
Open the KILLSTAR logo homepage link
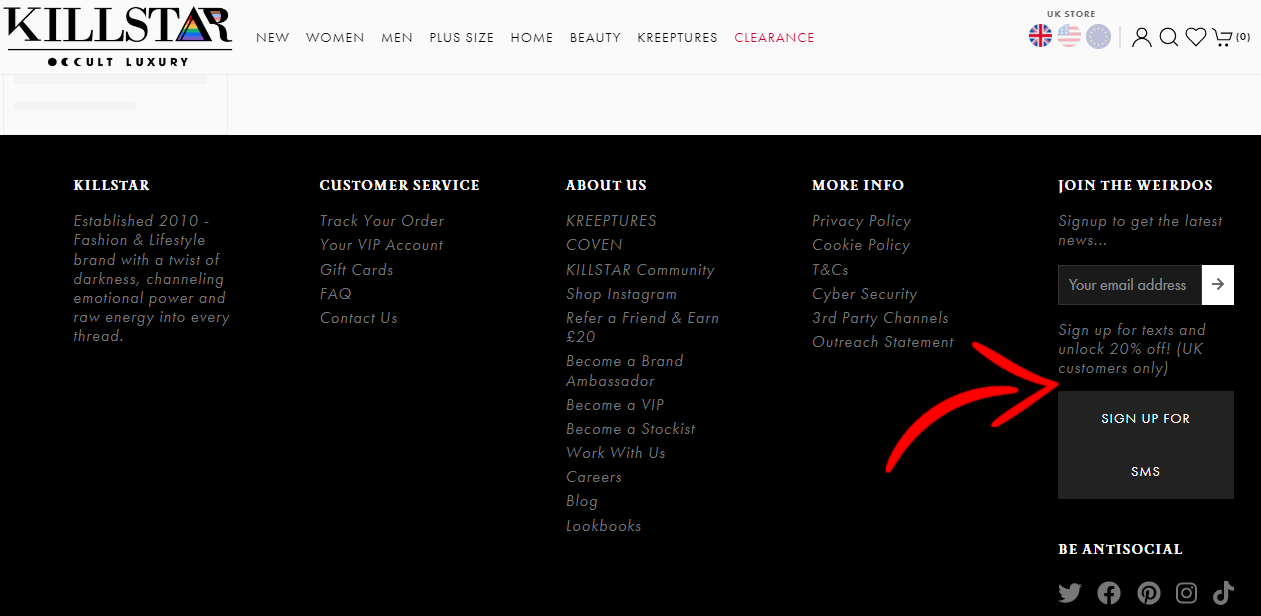[x=119, y=37]
